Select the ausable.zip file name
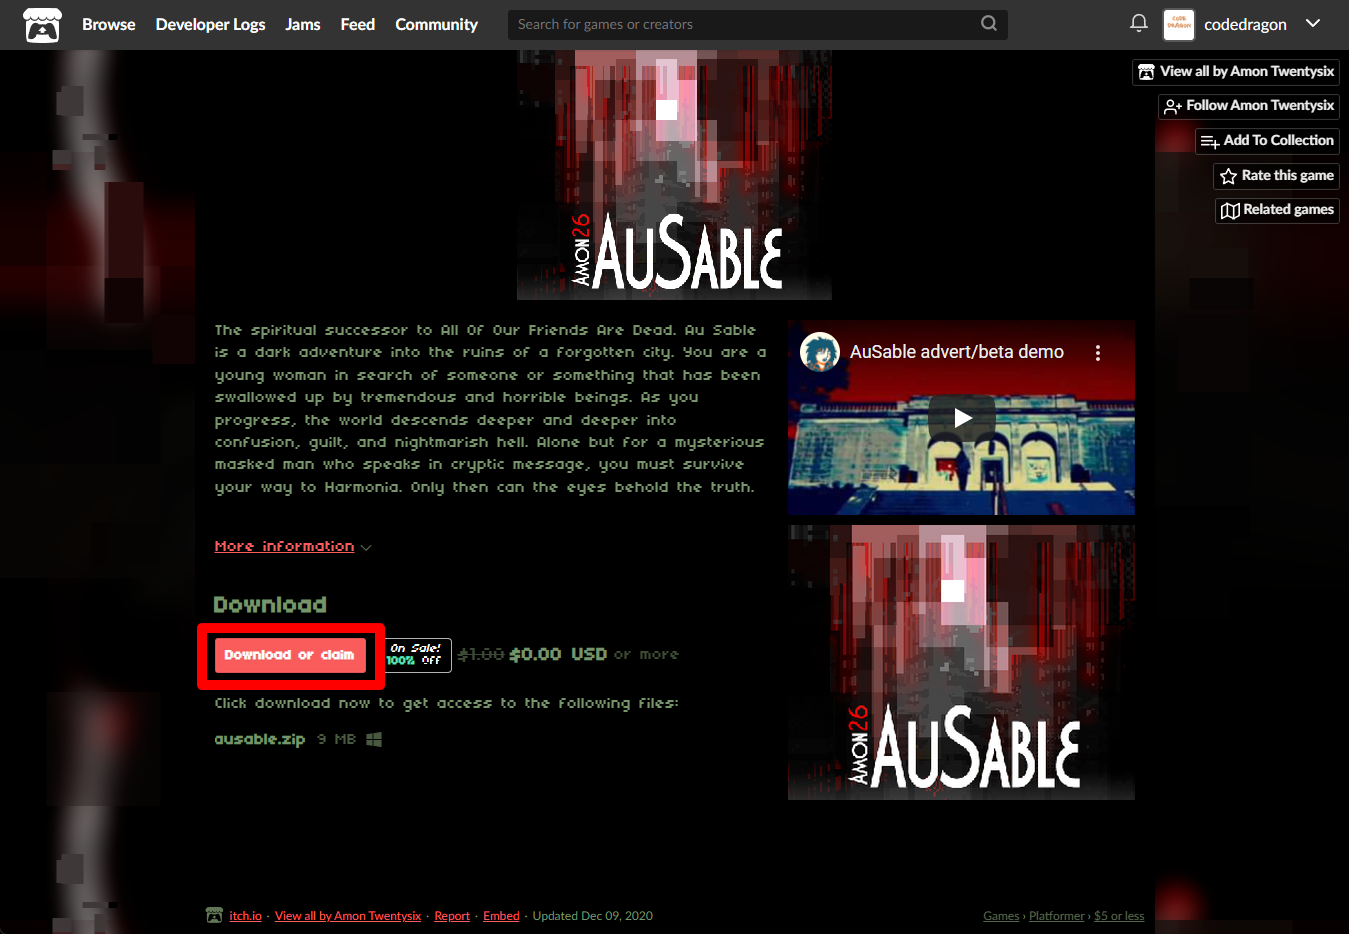Screen dimensions: 1349x934 259,740
